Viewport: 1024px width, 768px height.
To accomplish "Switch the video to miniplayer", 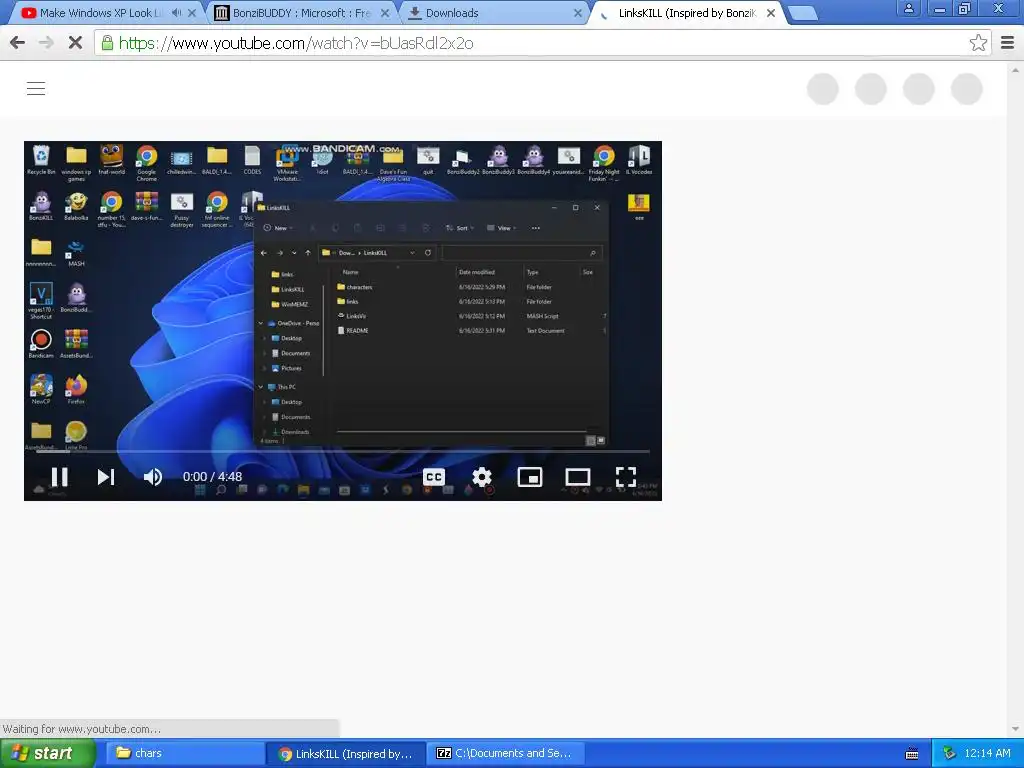I will [x=530, y=477].
